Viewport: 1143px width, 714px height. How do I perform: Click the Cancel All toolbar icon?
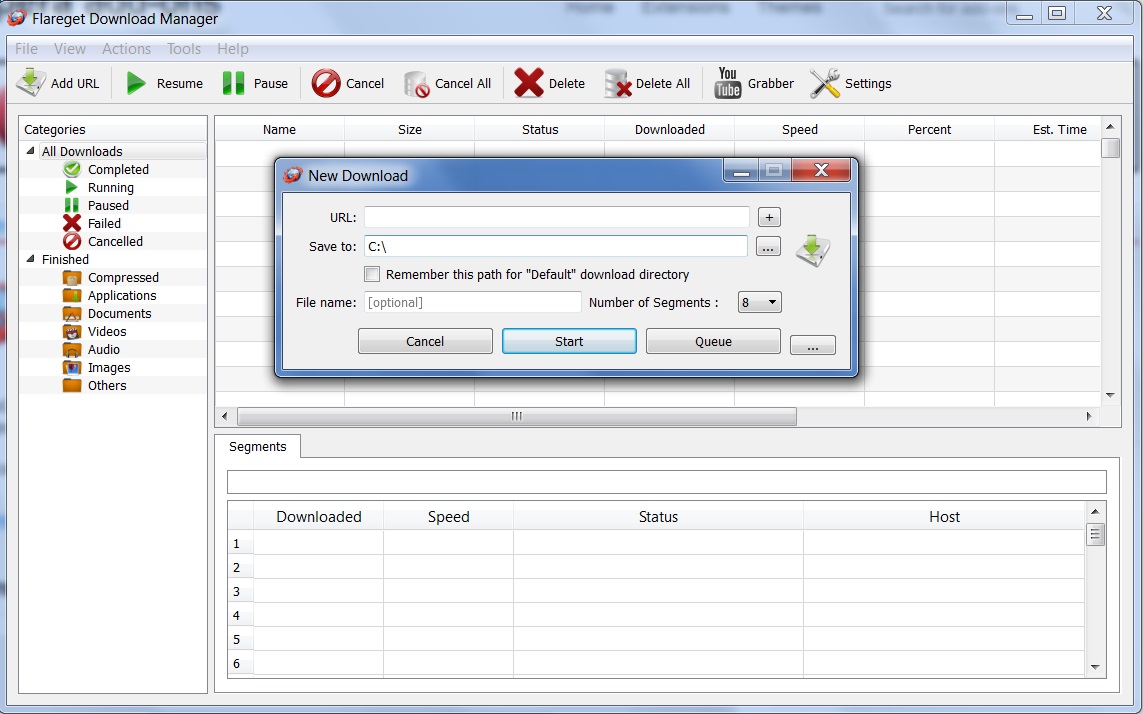[416, 84]
